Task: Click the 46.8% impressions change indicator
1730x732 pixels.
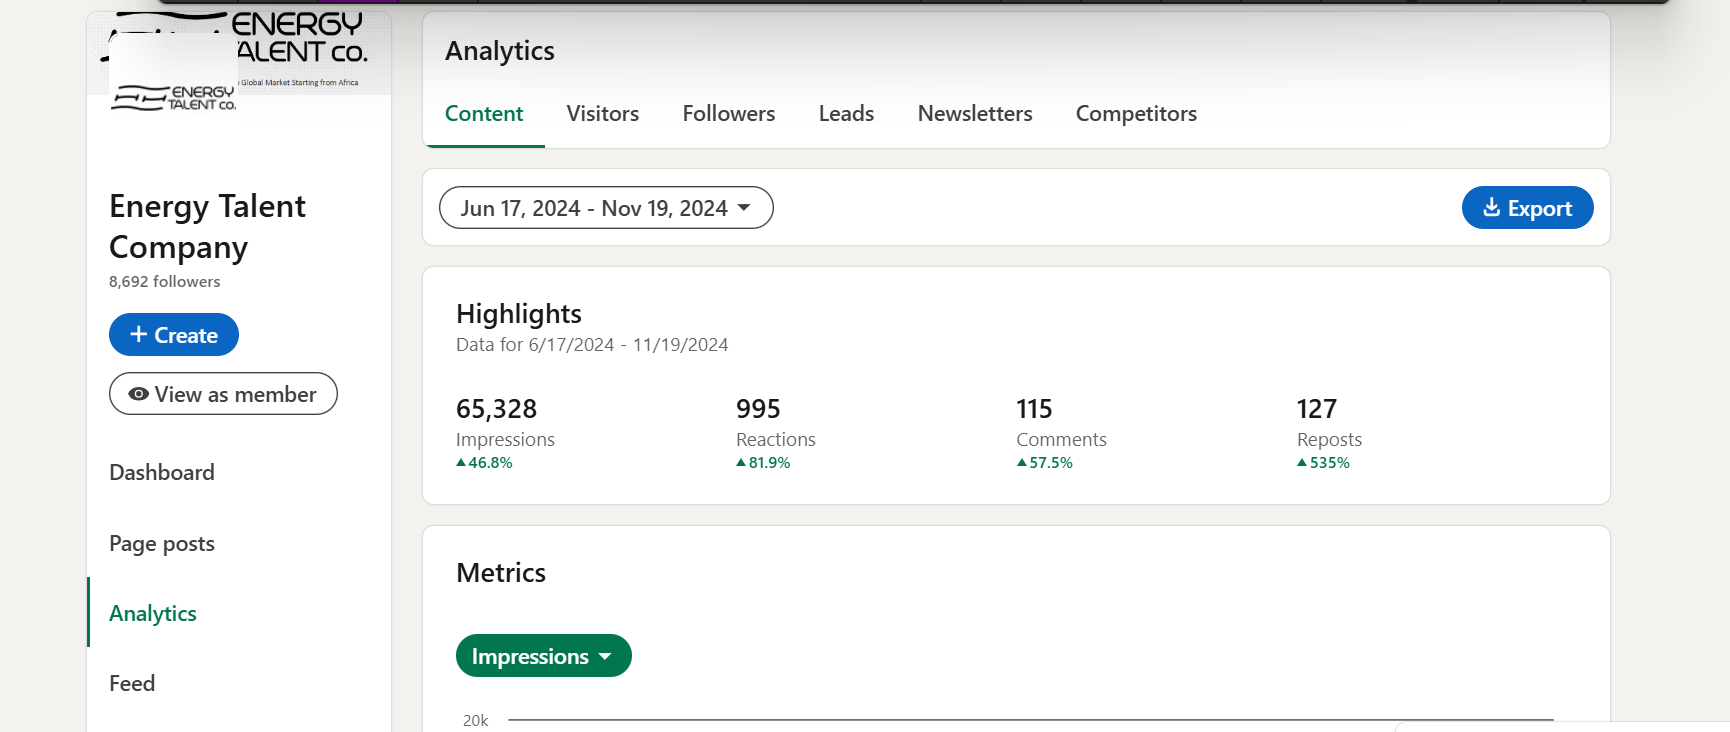Action: point(484,463)
